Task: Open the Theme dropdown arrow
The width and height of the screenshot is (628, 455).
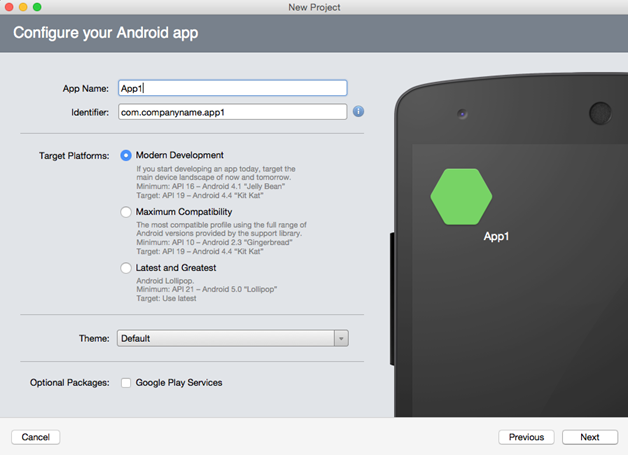Action: tap(341, 339)
